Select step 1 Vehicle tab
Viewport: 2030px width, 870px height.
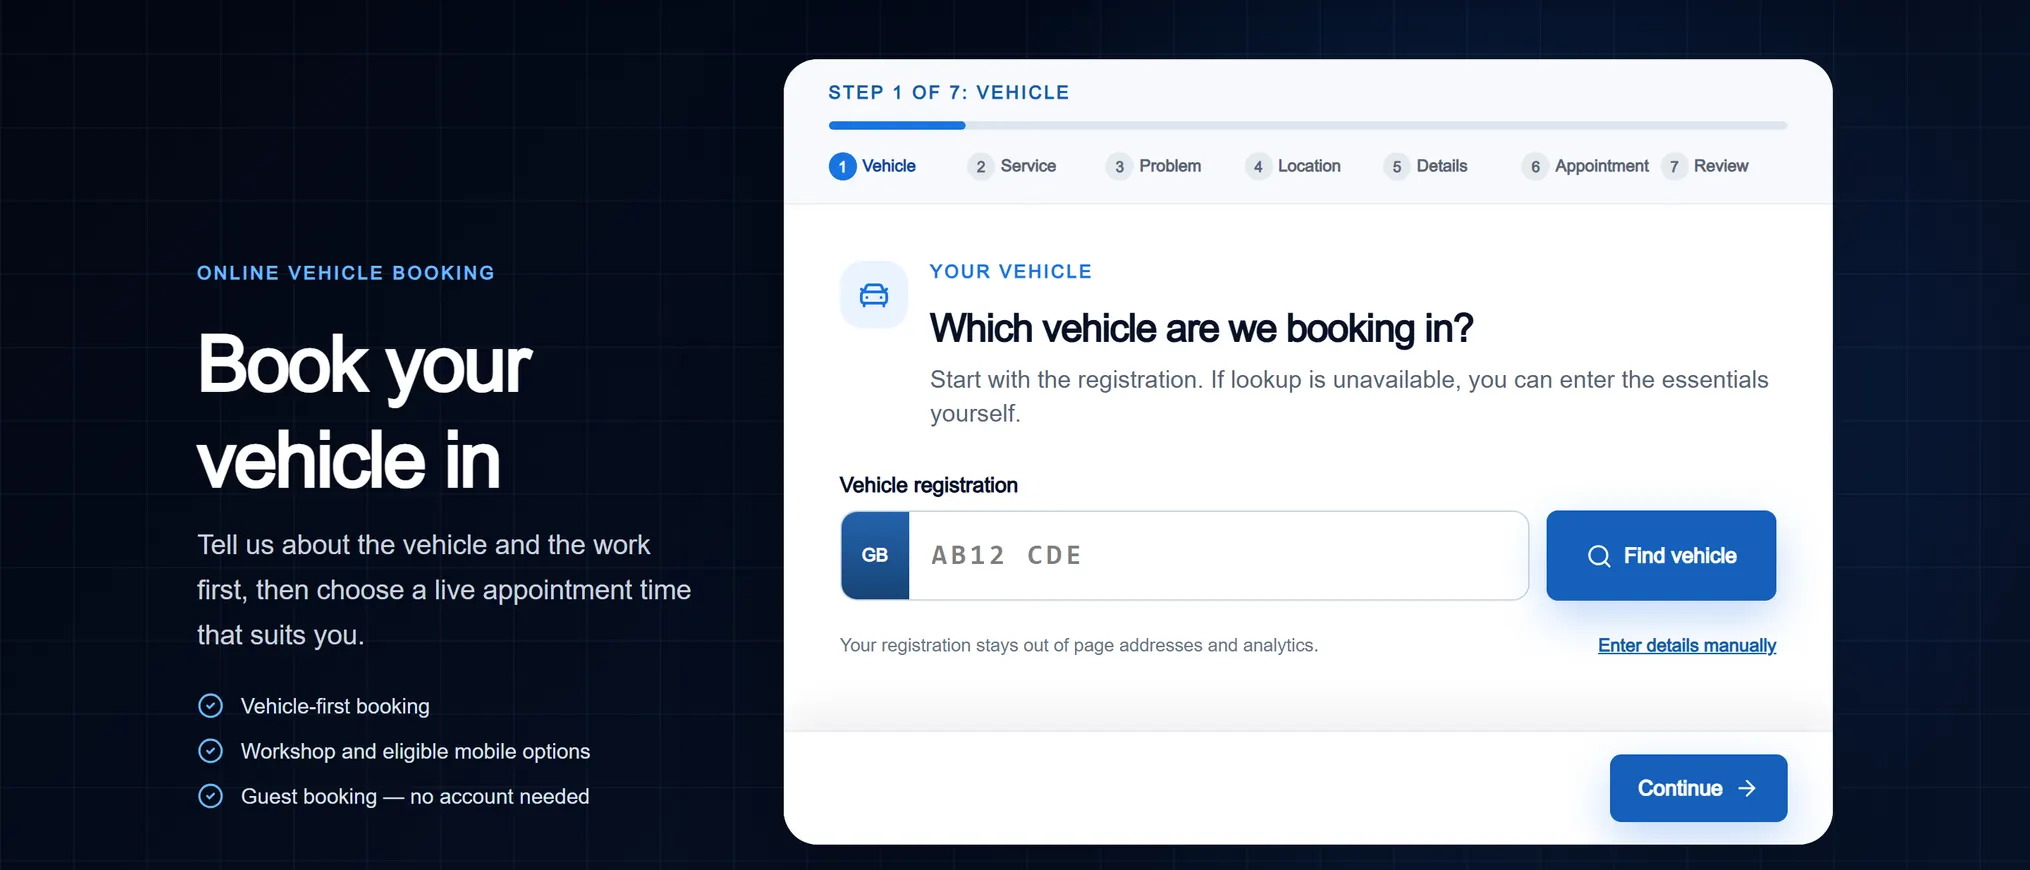pyautogui.click(x=872, y=166)
